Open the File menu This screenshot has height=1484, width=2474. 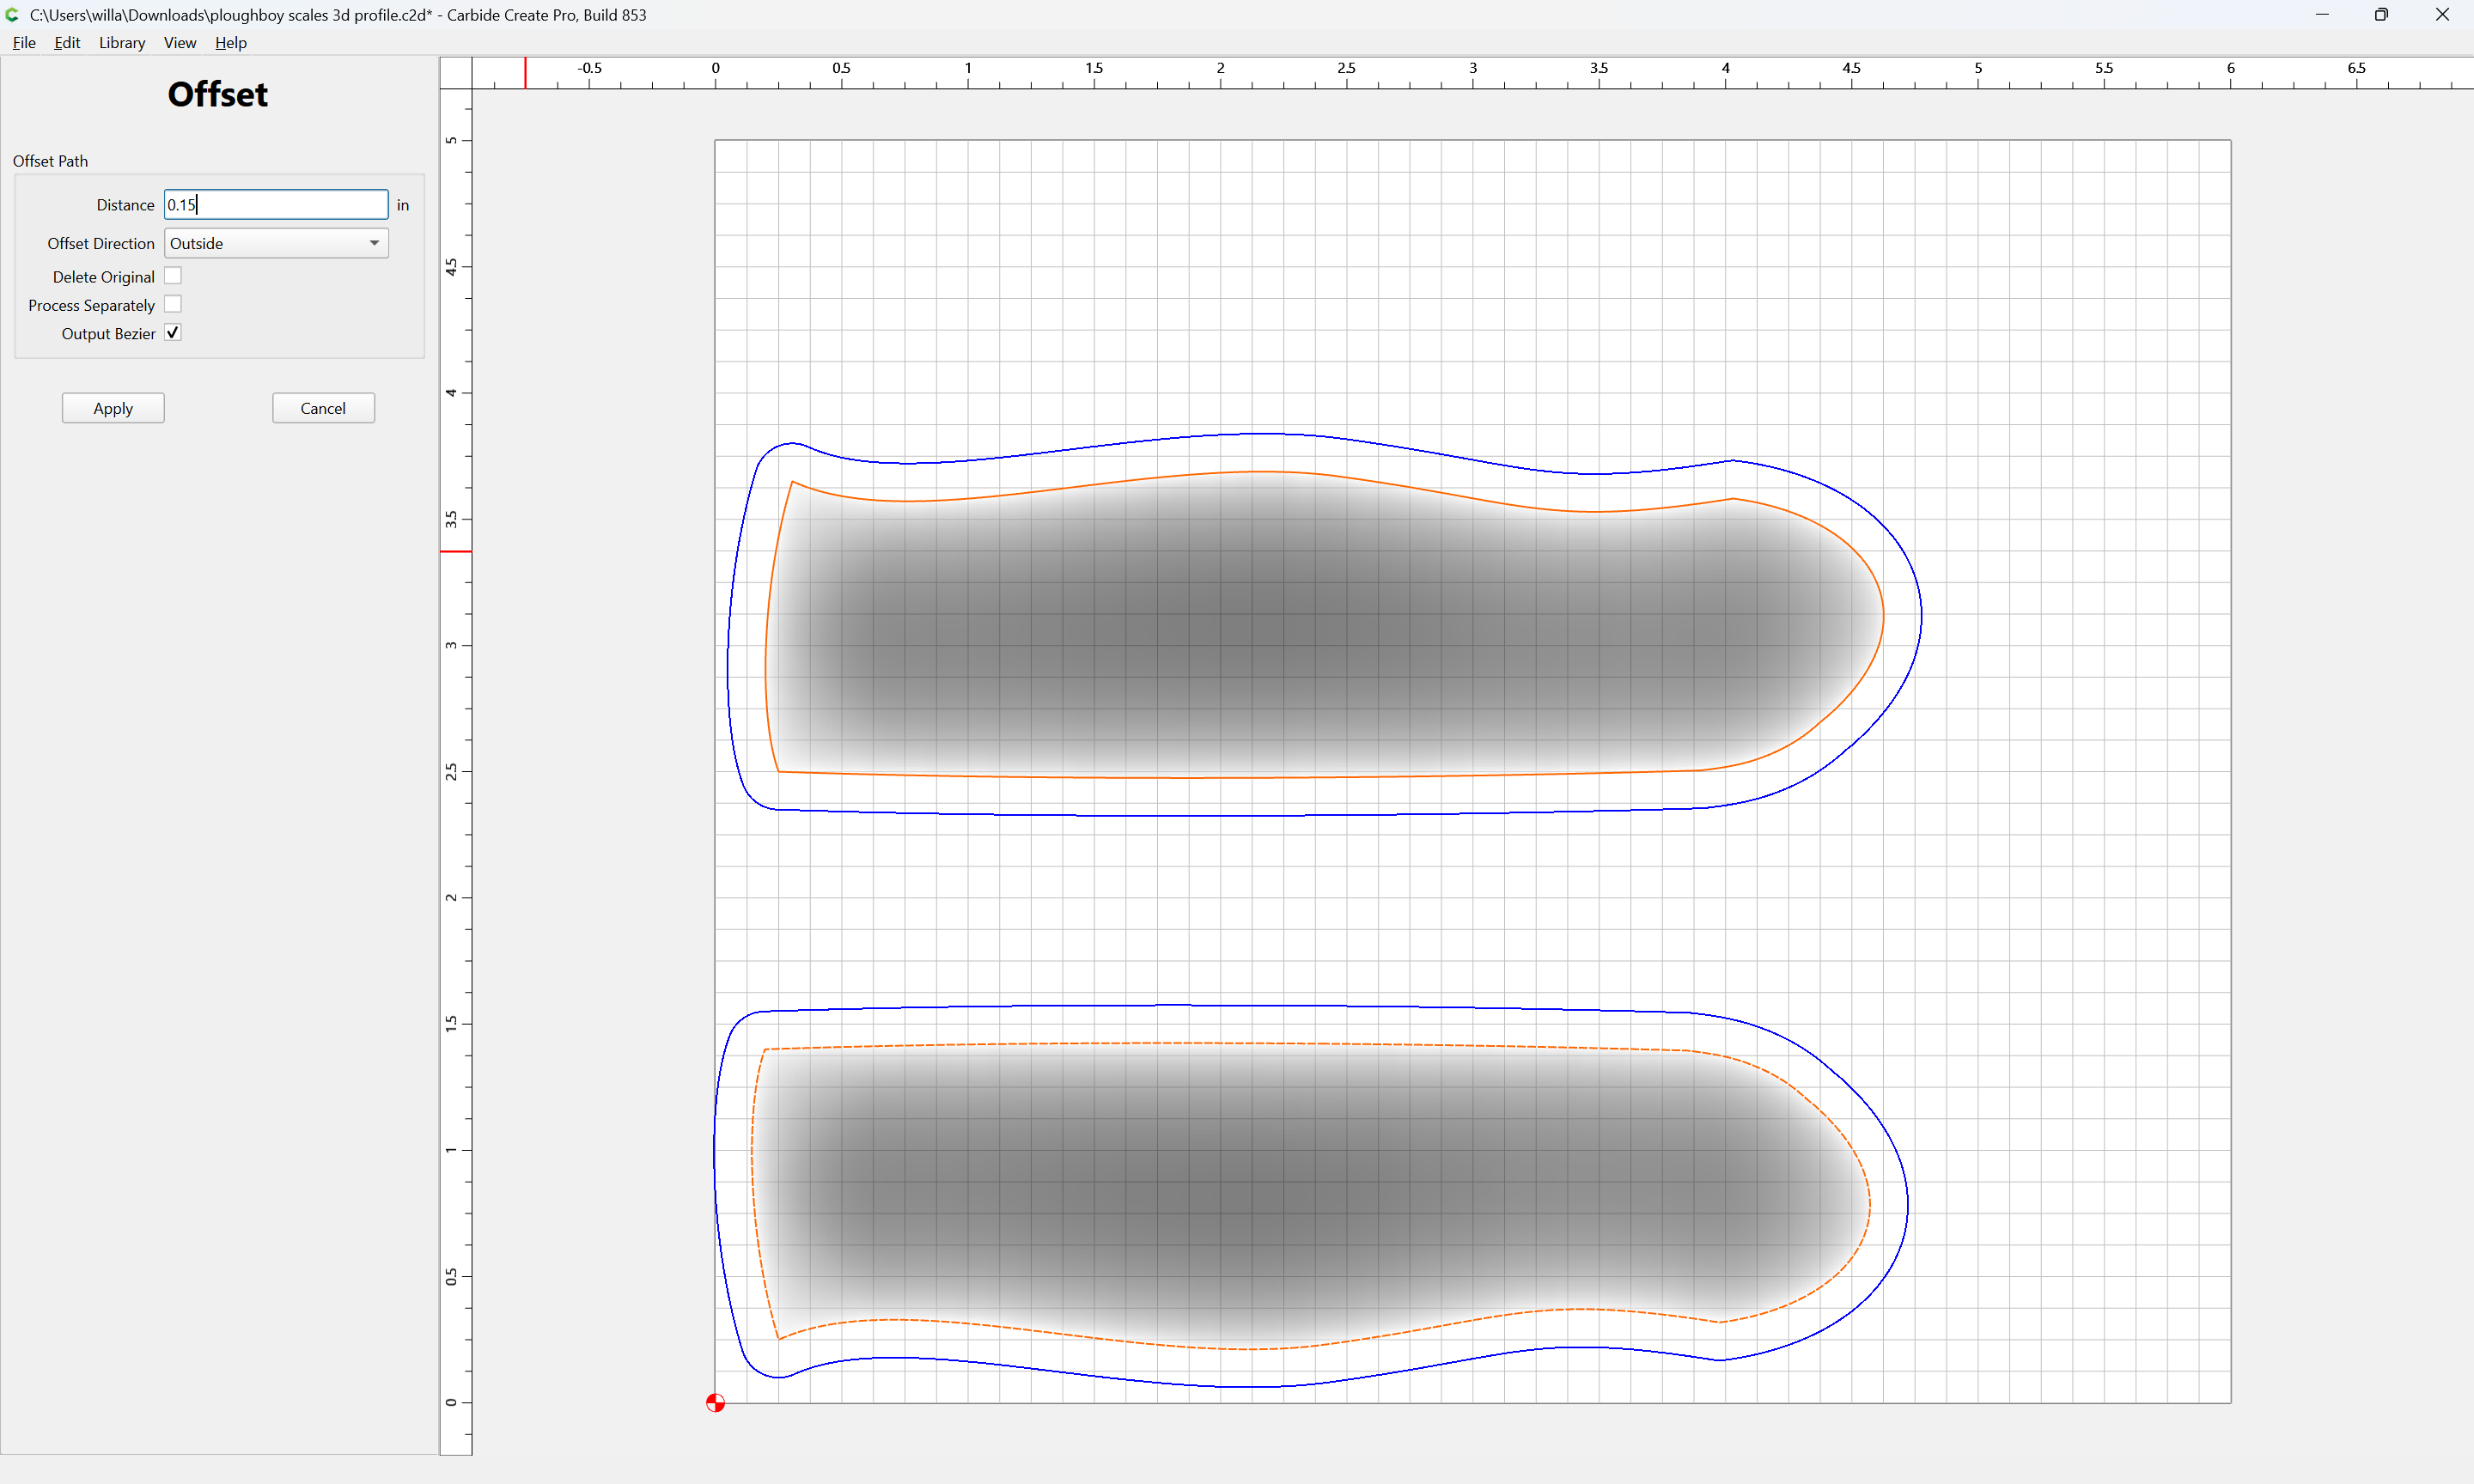[x=24, y=42]
